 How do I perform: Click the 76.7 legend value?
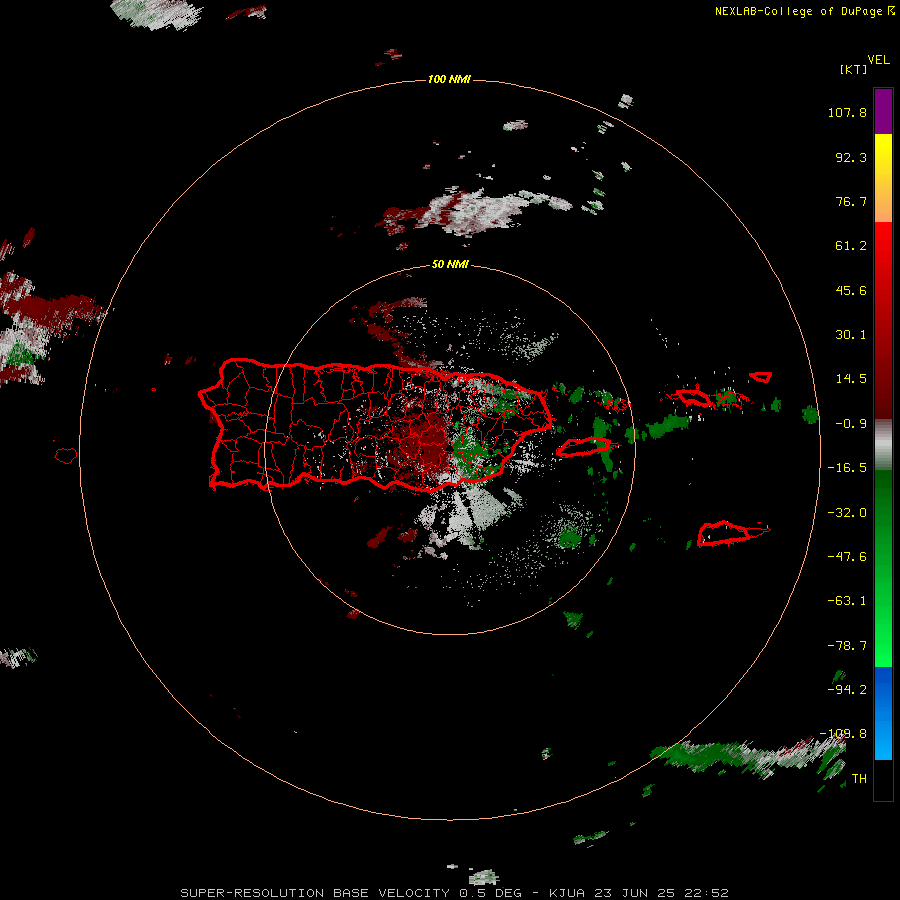point(851,201)
